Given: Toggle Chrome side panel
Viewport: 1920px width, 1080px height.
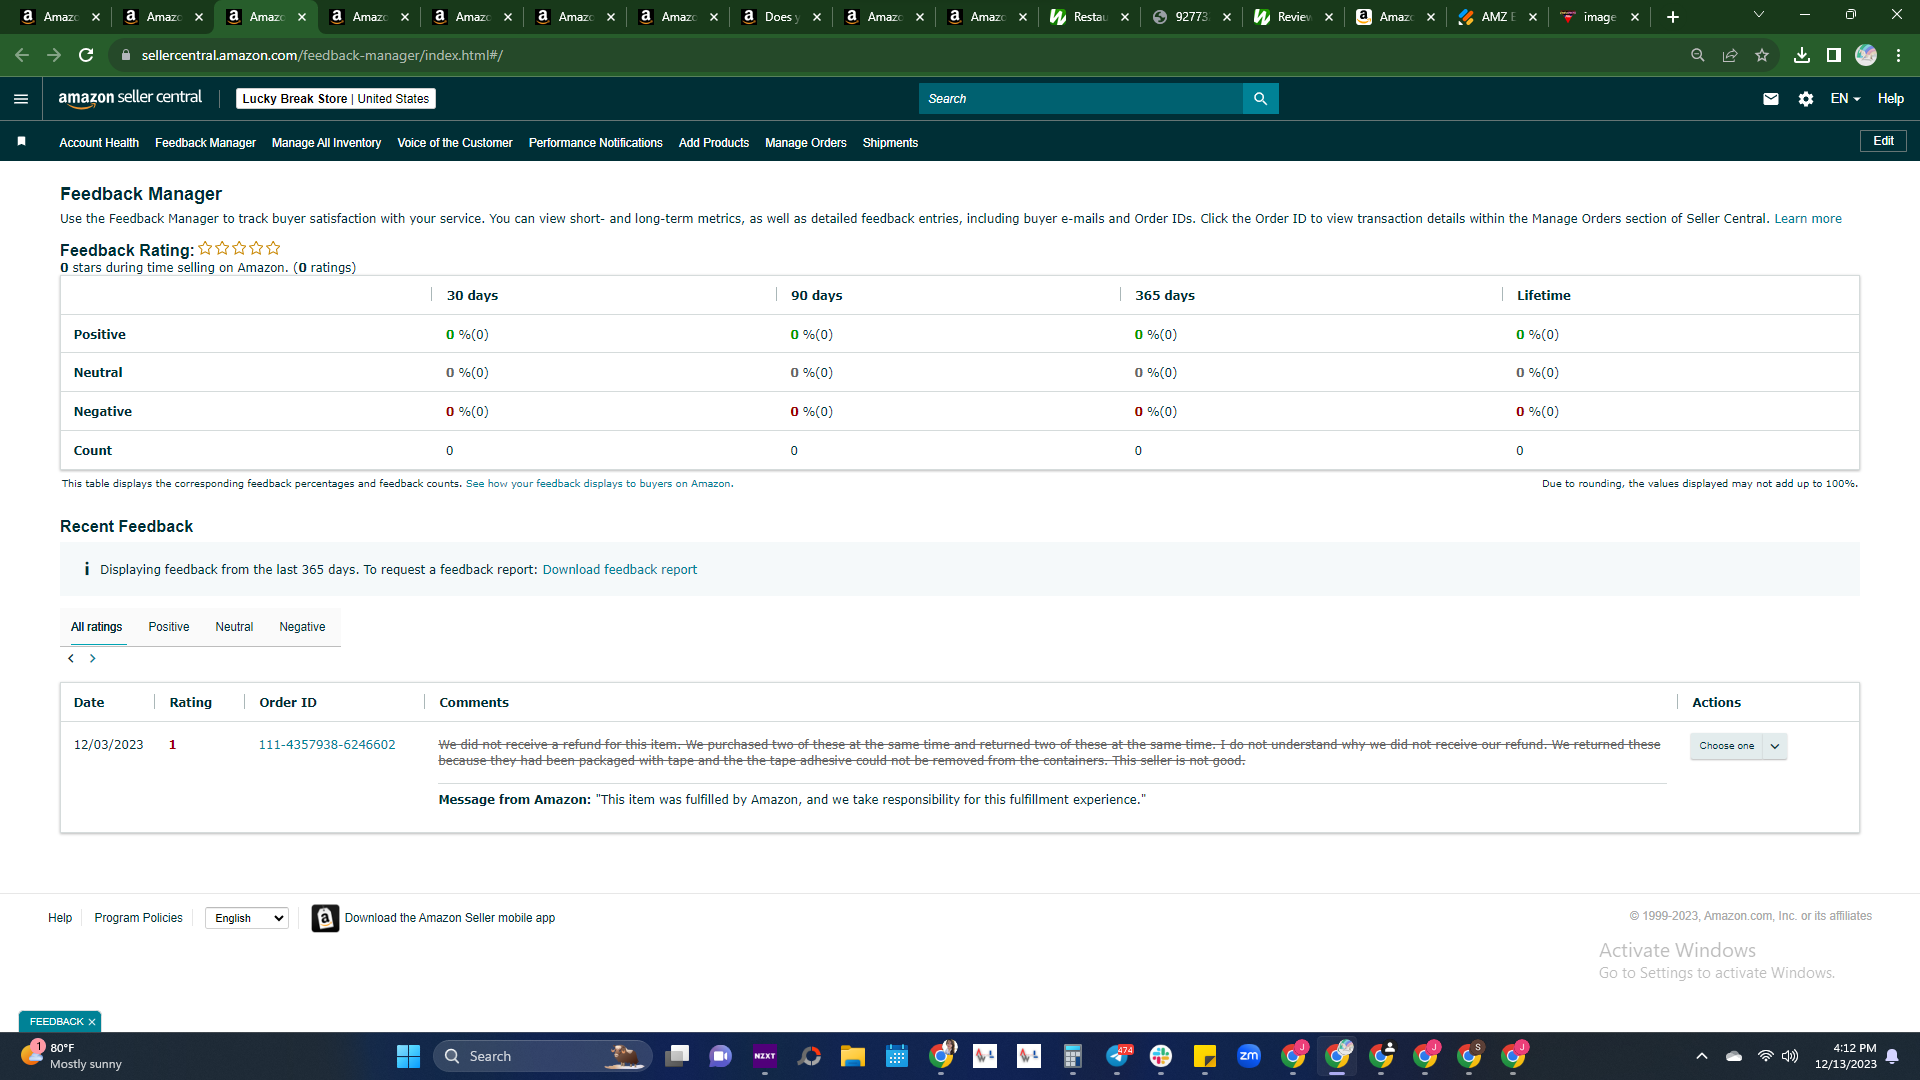Looking at the screenshot, I should coord(1834,55).
